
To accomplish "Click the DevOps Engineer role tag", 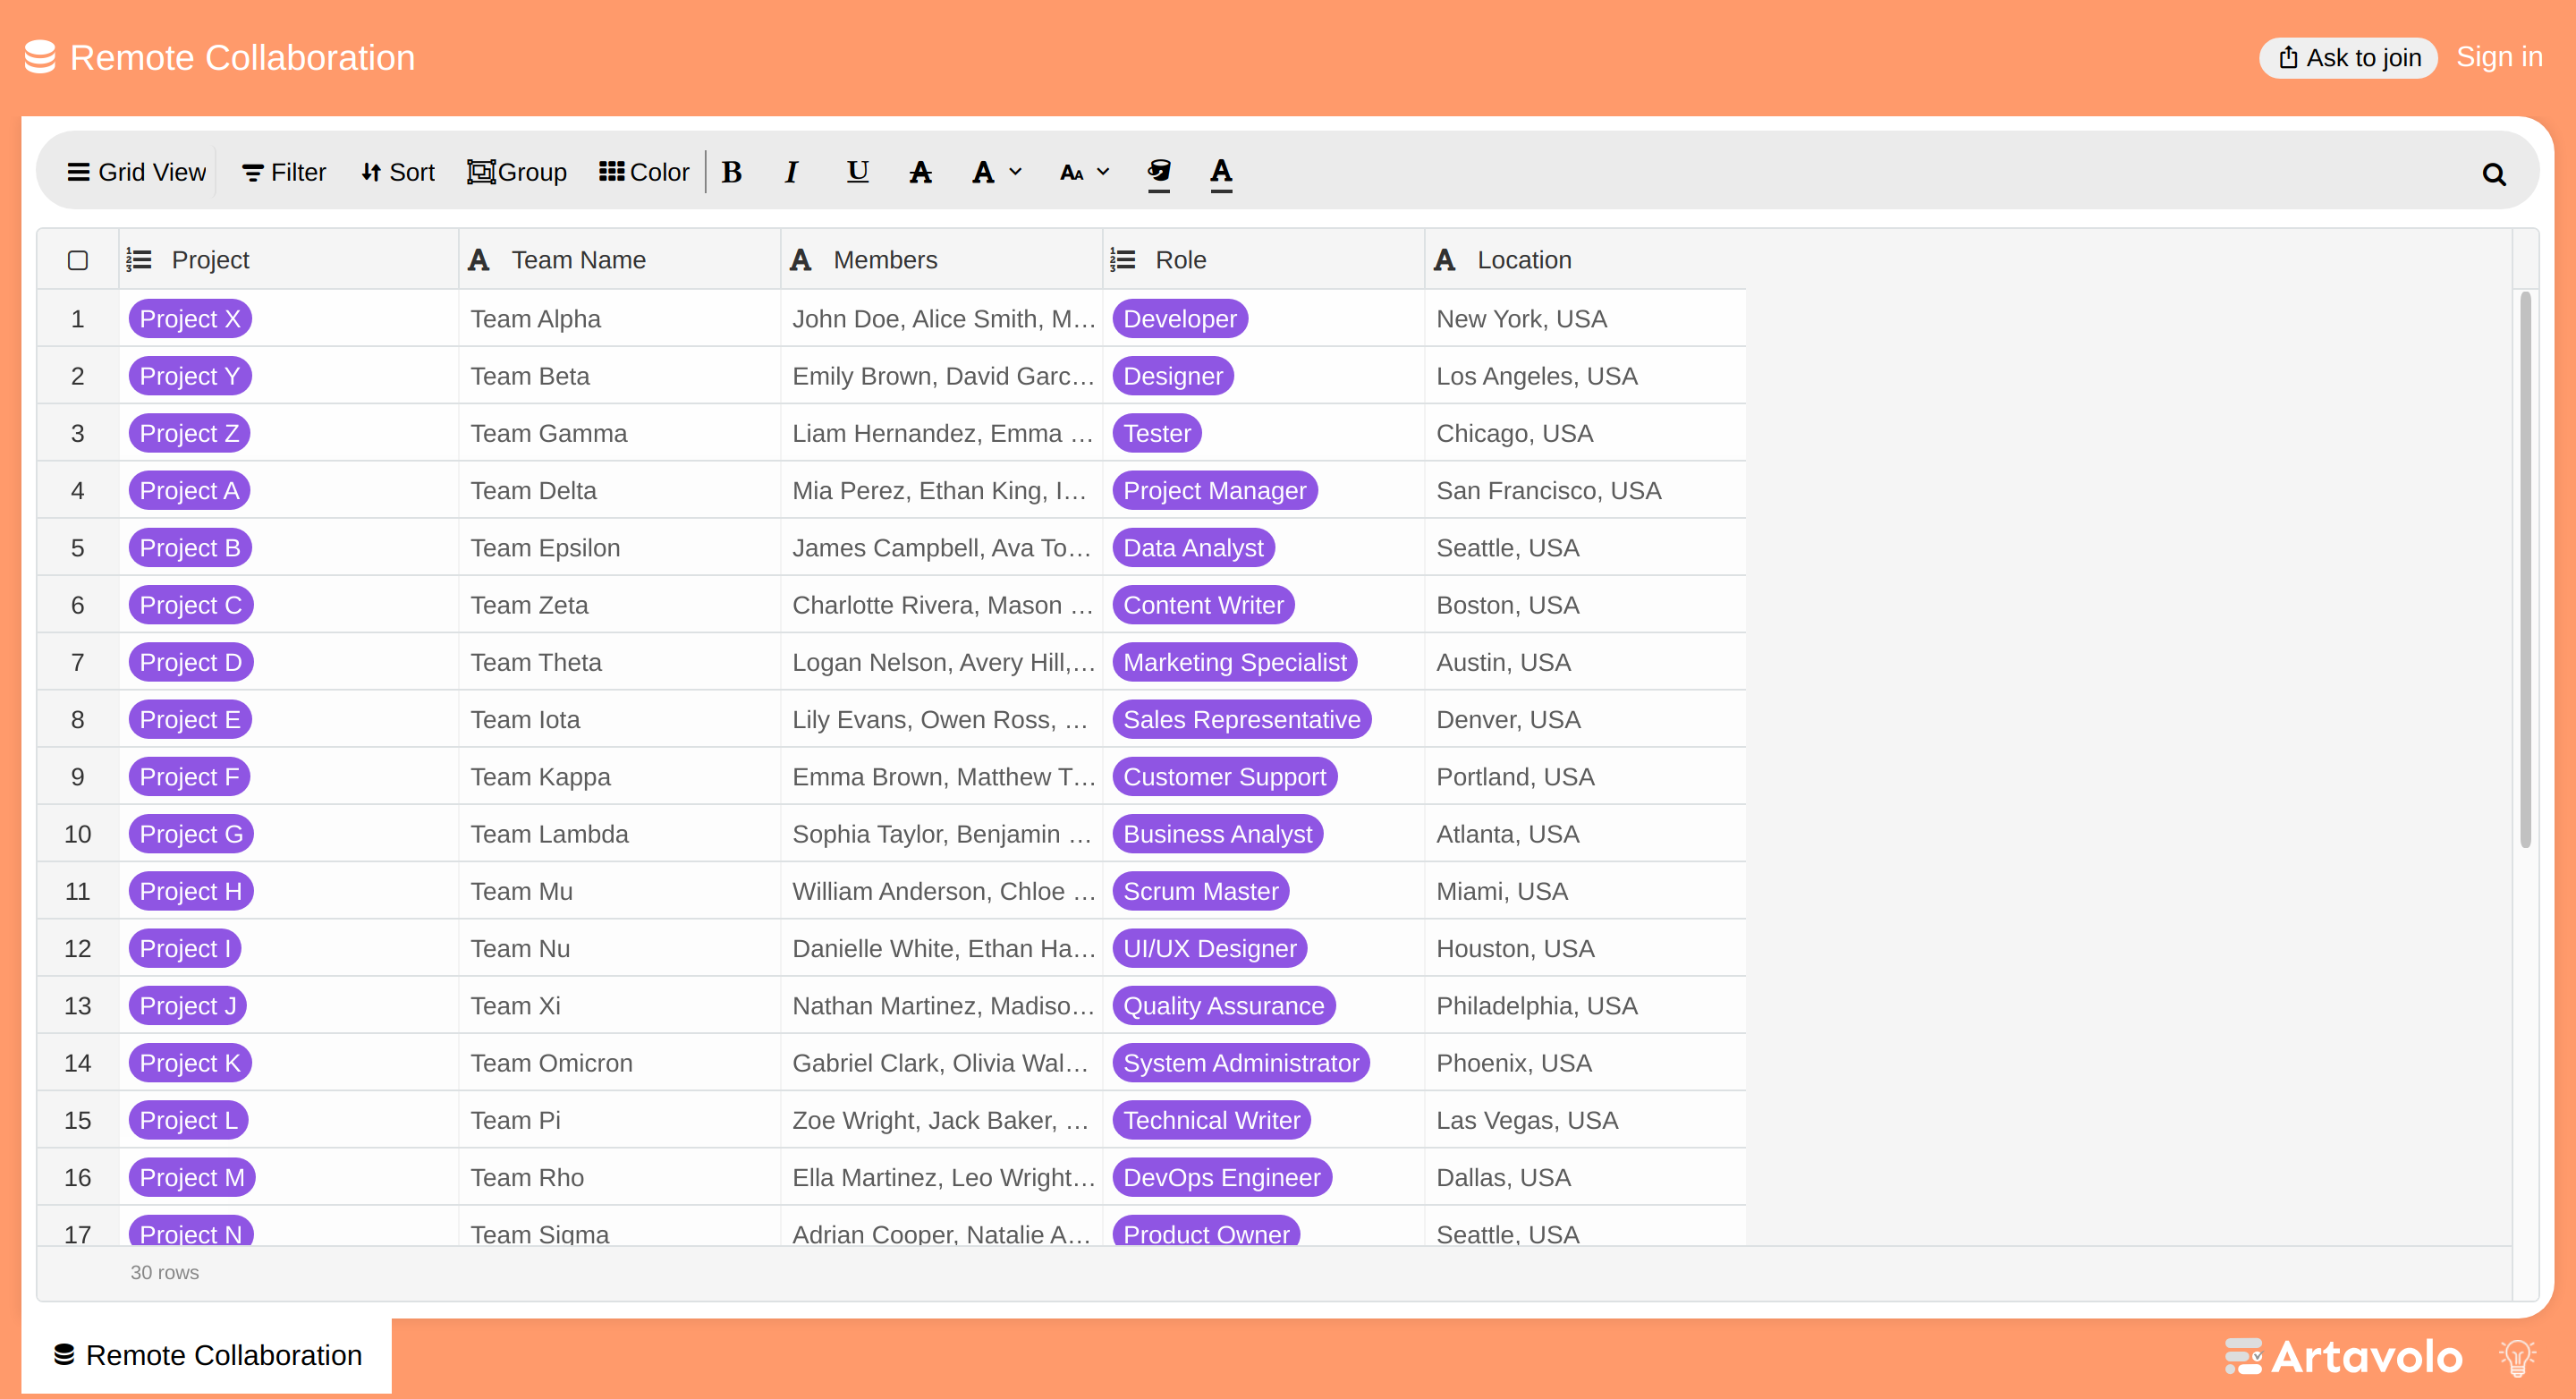I will tap(1222, 1177).
